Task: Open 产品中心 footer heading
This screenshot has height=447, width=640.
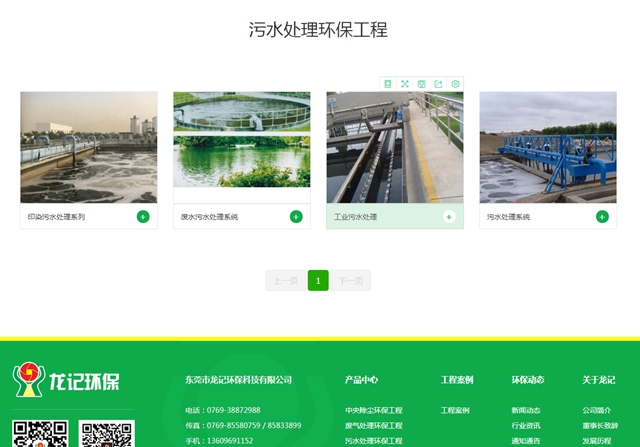Action: pos(361,380)
